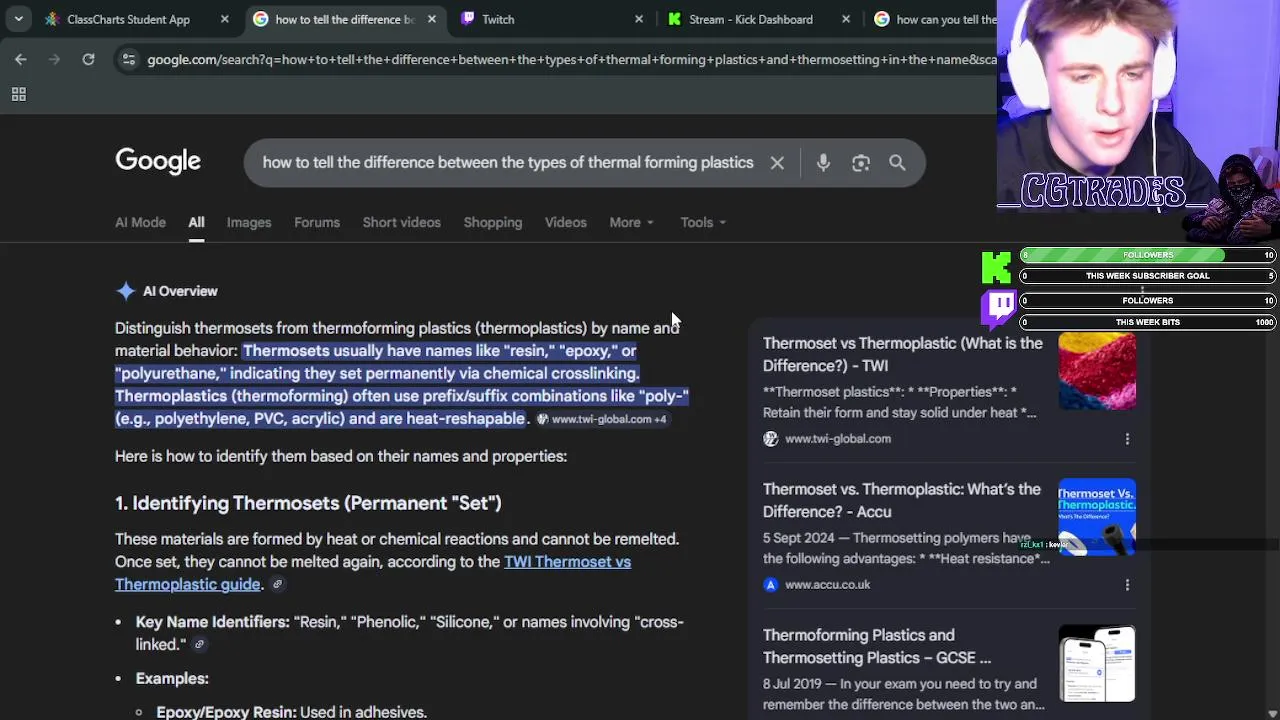Click 'Key Name Identifiers:' bullet text
Viewport: 1280px width, 720px height.
tap(212, 622)
